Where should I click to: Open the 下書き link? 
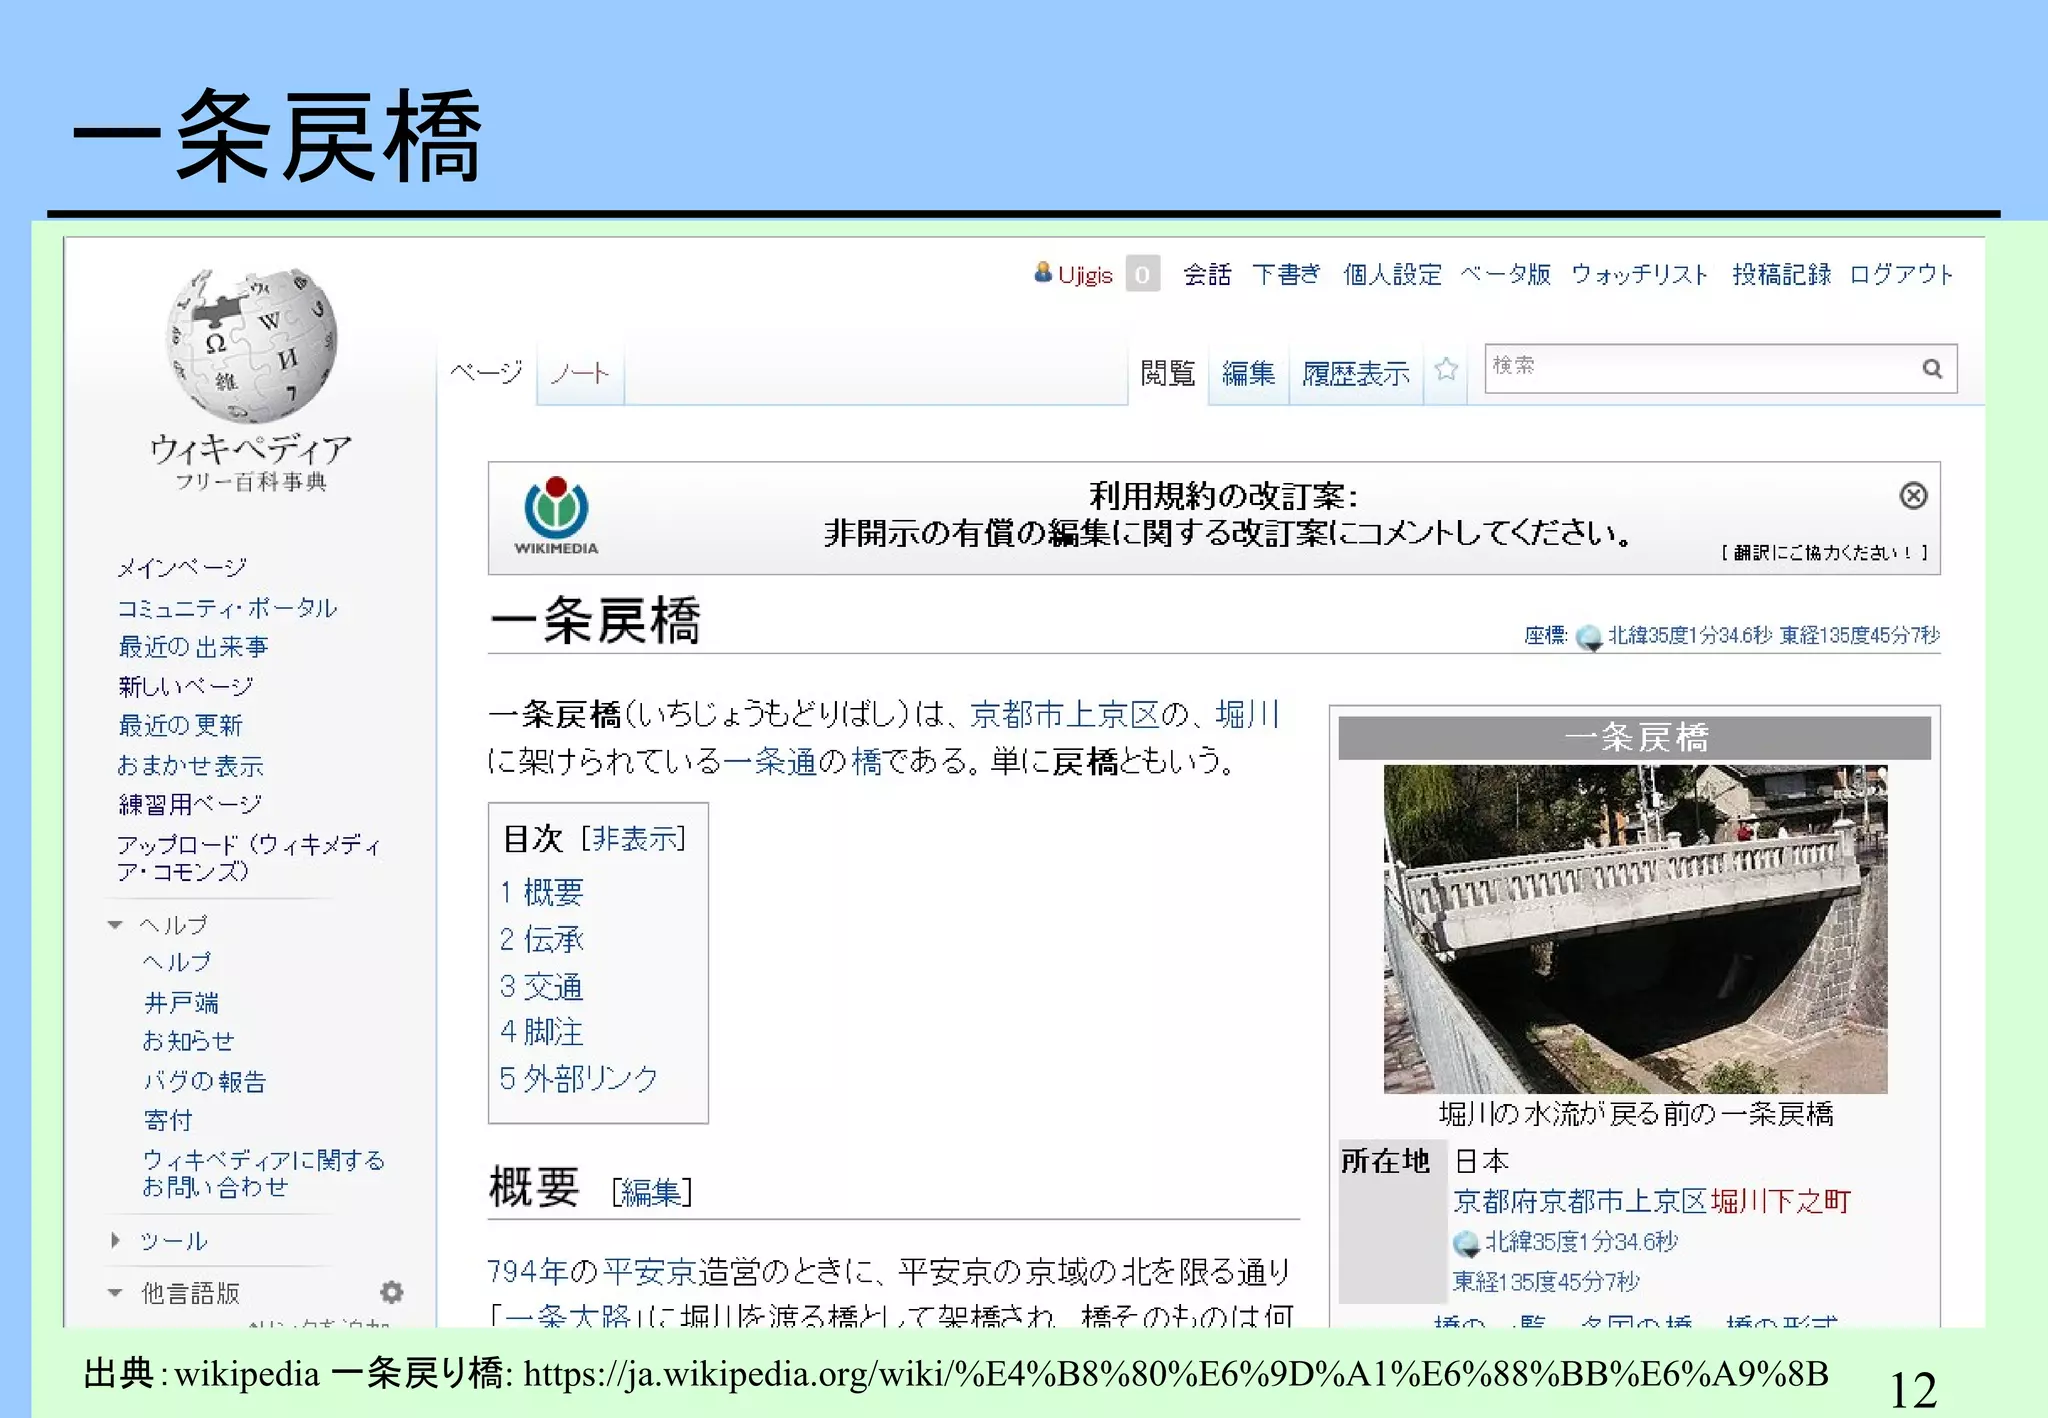tap(1286, 275)
